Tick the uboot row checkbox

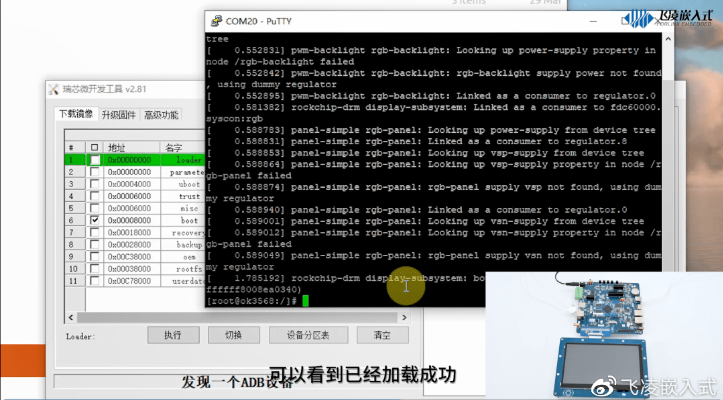pyautogui.click(x=95, y=184)
